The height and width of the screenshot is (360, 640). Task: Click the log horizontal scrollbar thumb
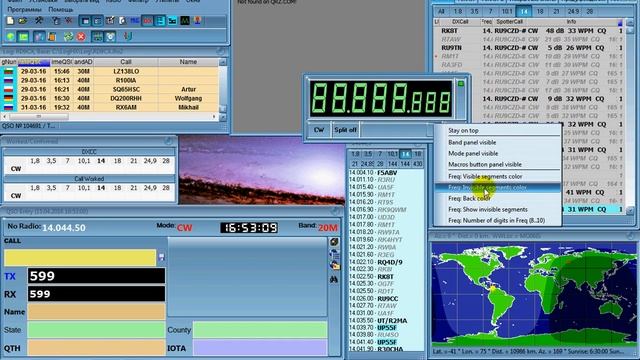coord(39,117)
